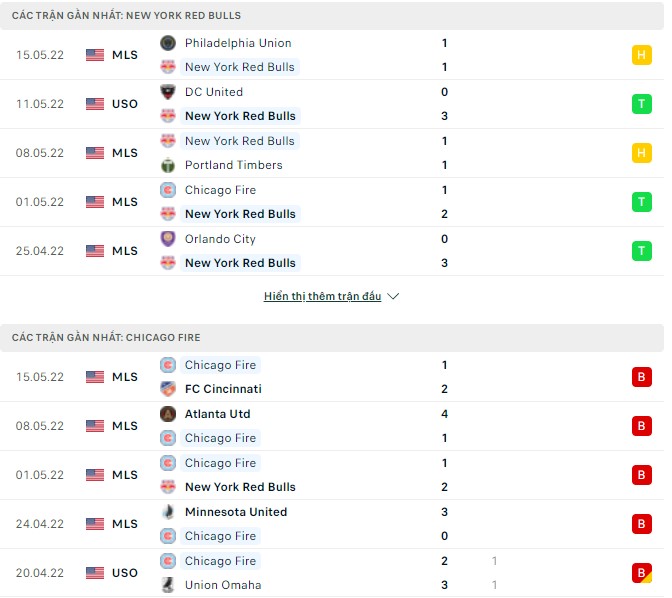Screen dimensions: 672x598
Task: Click the US flag on the 11.05.22 USO match
Action: (x=95, y=104)
